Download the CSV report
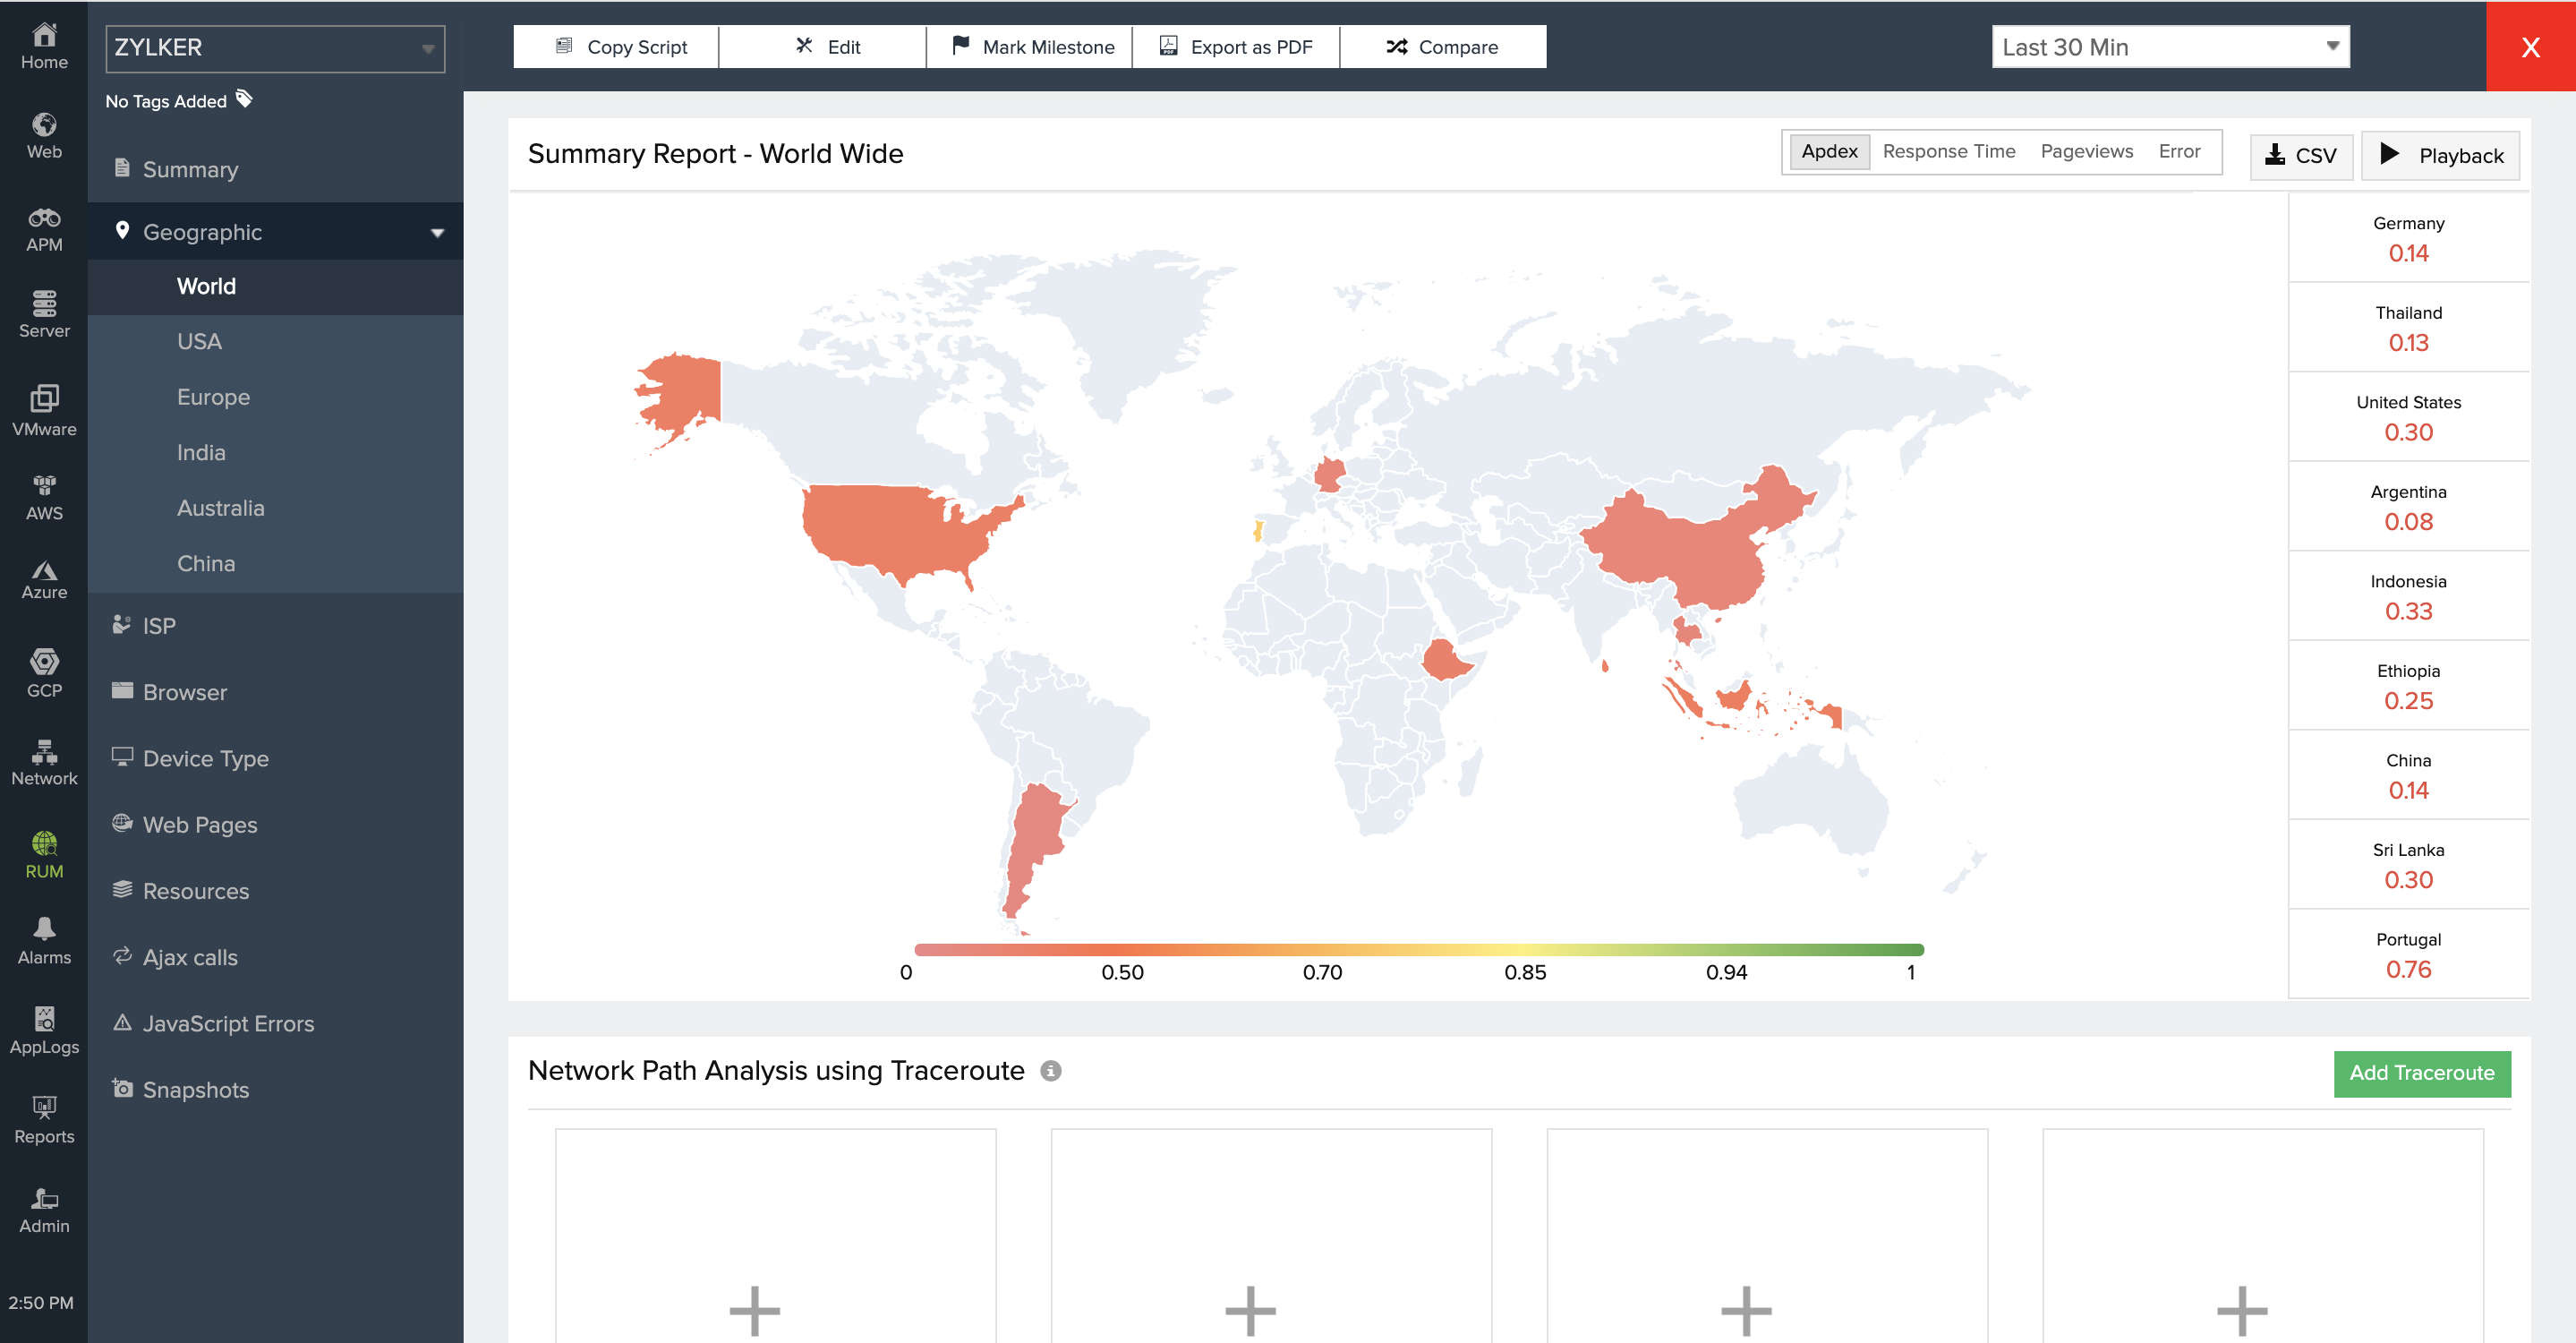 click(2301, 155)
